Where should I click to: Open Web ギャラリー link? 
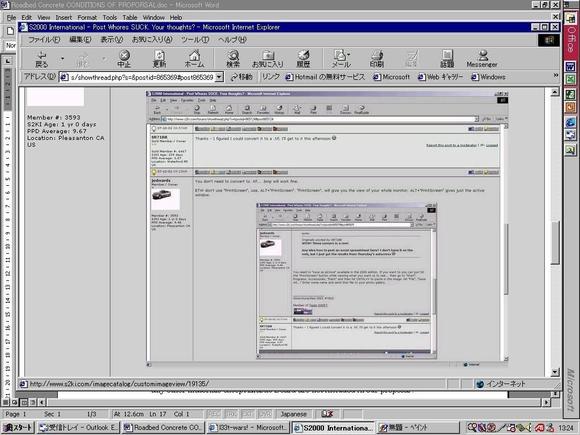(x=441, y=77)
